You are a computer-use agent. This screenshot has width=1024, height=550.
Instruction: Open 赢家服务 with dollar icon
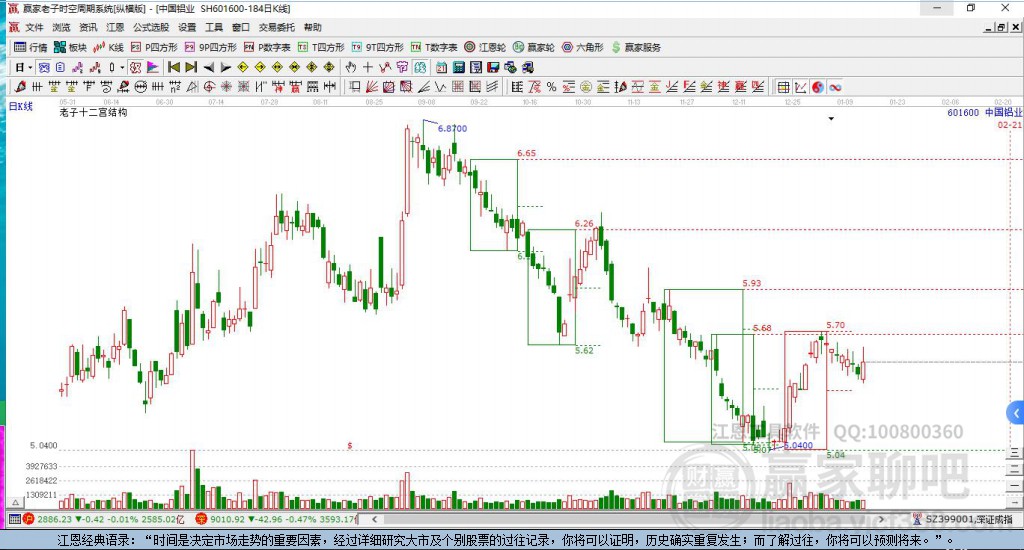635,47
